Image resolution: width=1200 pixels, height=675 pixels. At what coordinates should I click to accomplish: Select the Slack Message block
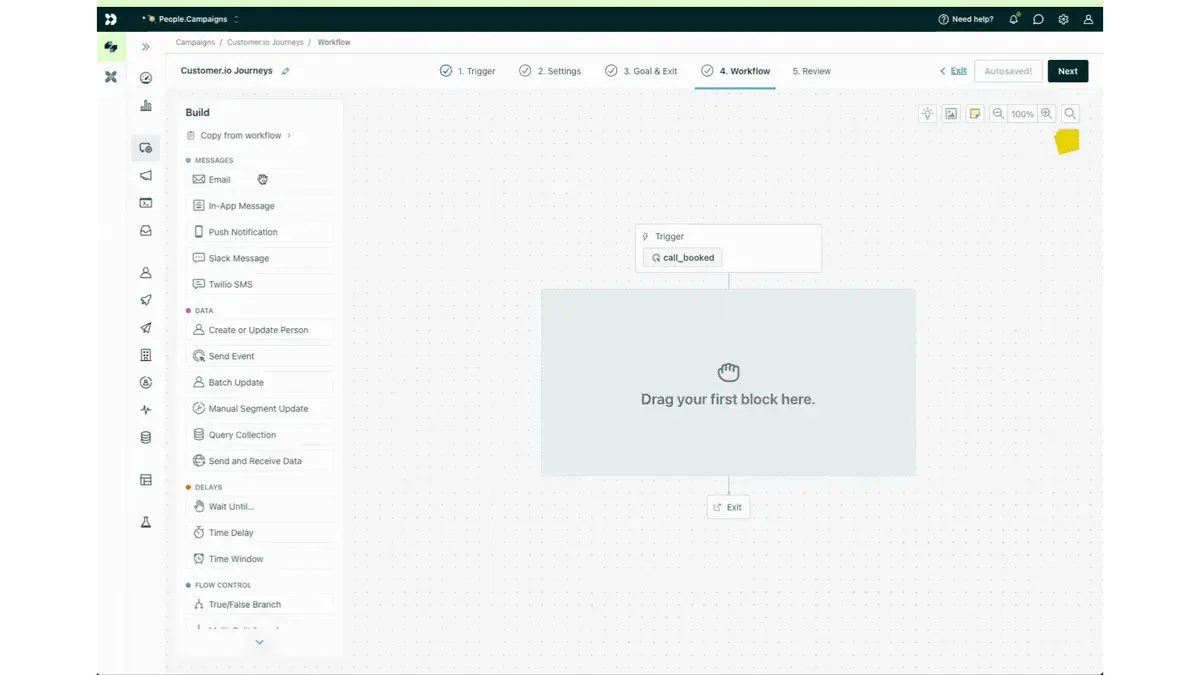click(x=260, y=258)
